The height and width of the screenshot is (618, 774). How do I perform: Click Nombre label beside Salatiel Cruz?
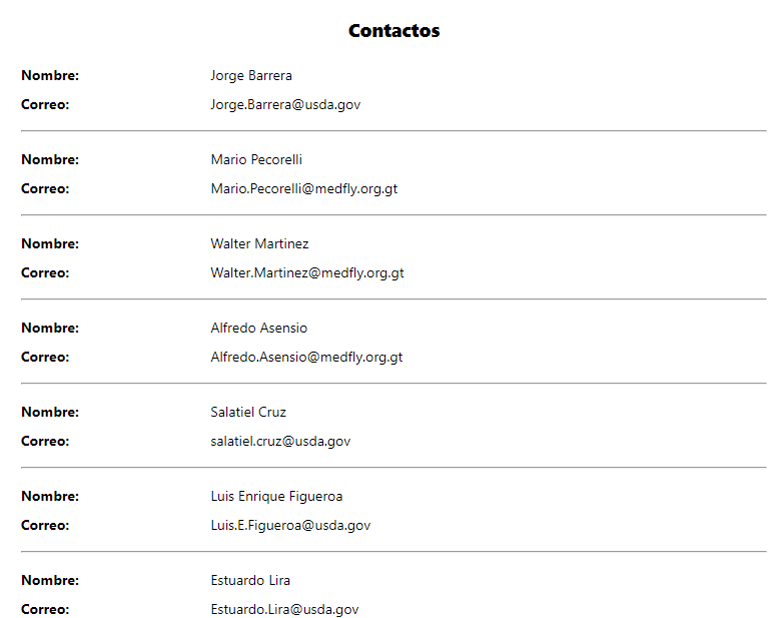[x=50, y=412]
